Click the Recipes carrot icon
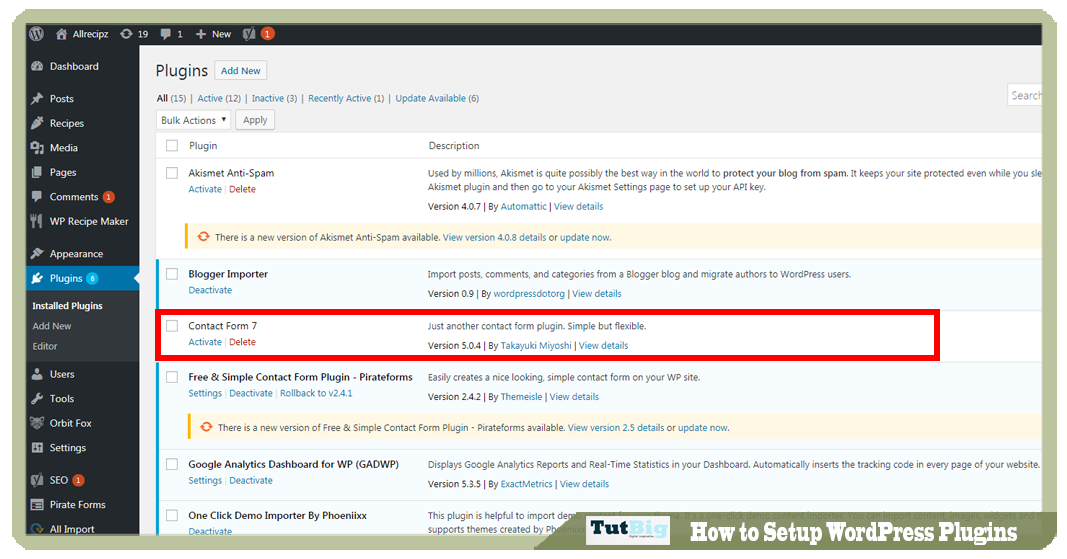The width and height of the screenshot is (1067, 559). 37,123
